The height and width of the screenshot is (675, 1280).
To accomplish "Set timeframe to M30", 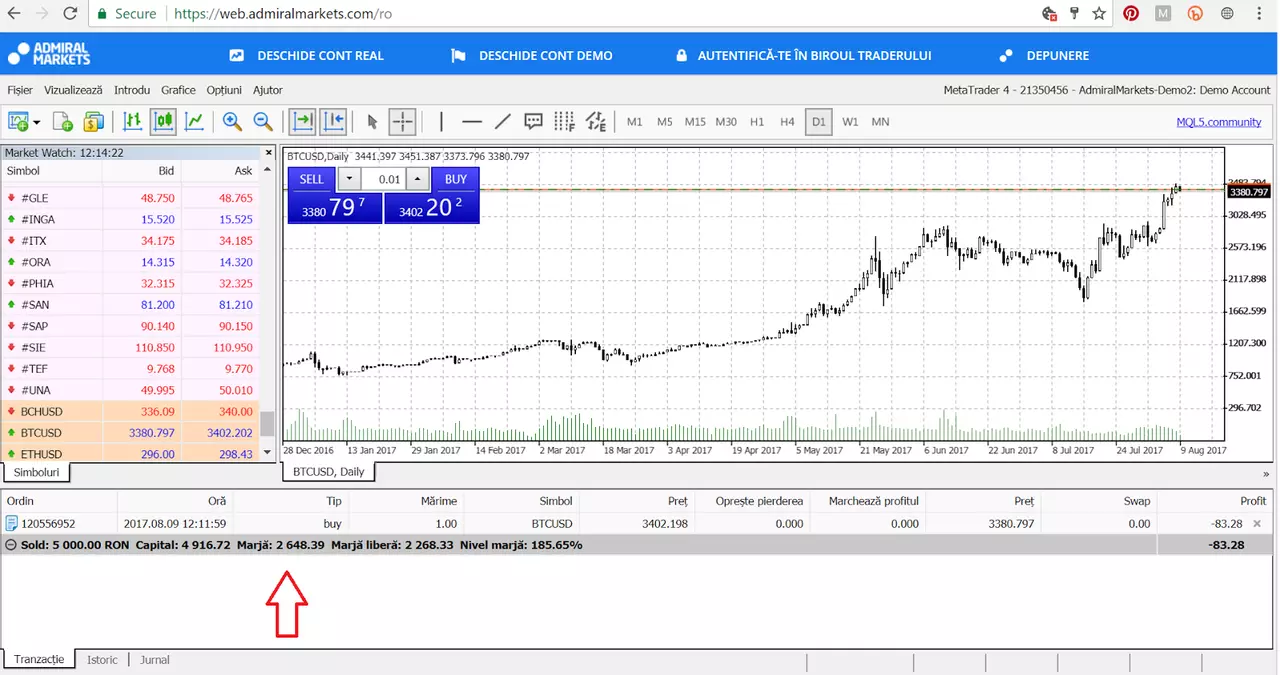I will [726, 122].
